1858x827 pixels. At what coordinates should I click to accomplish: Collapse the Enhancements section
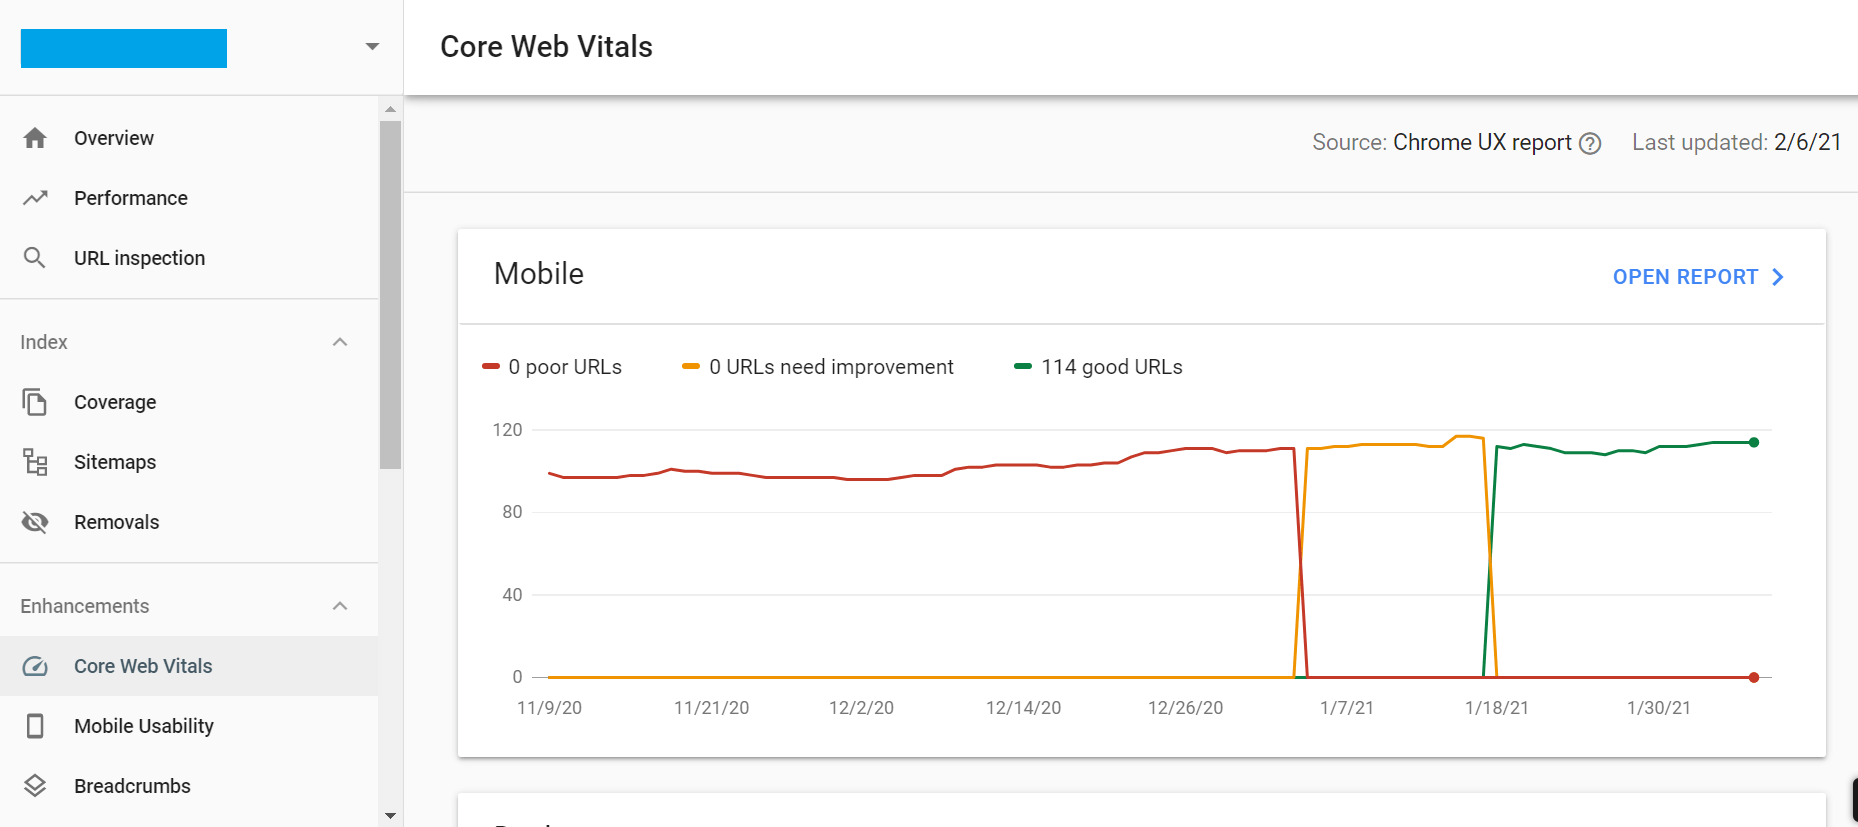(x=340, y=606)
